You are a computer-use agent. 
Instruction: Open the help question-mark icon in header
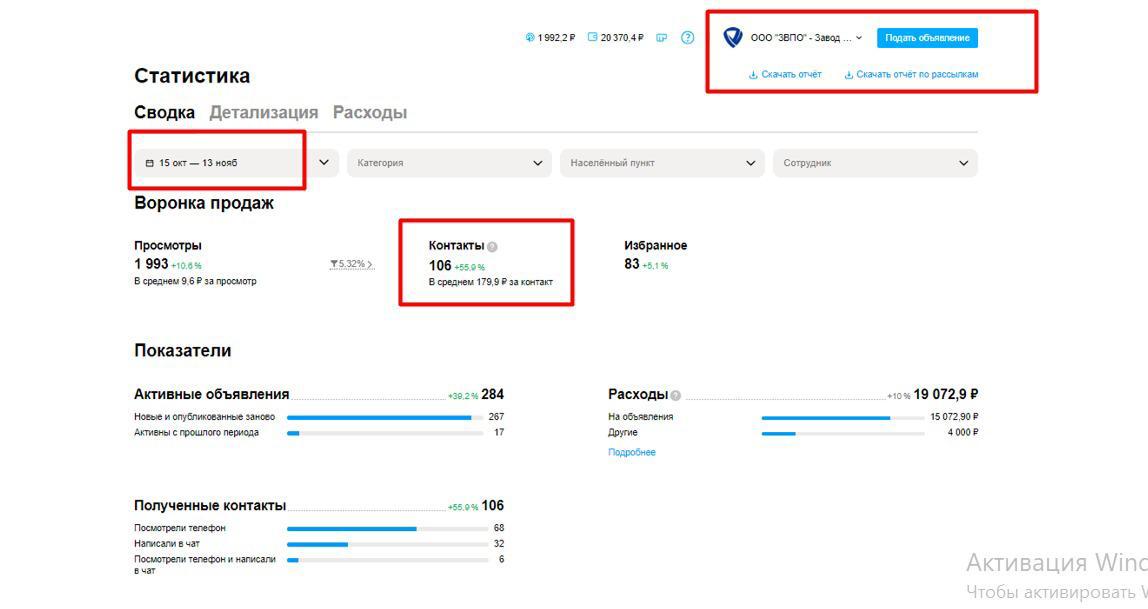[x=687, y=37]
